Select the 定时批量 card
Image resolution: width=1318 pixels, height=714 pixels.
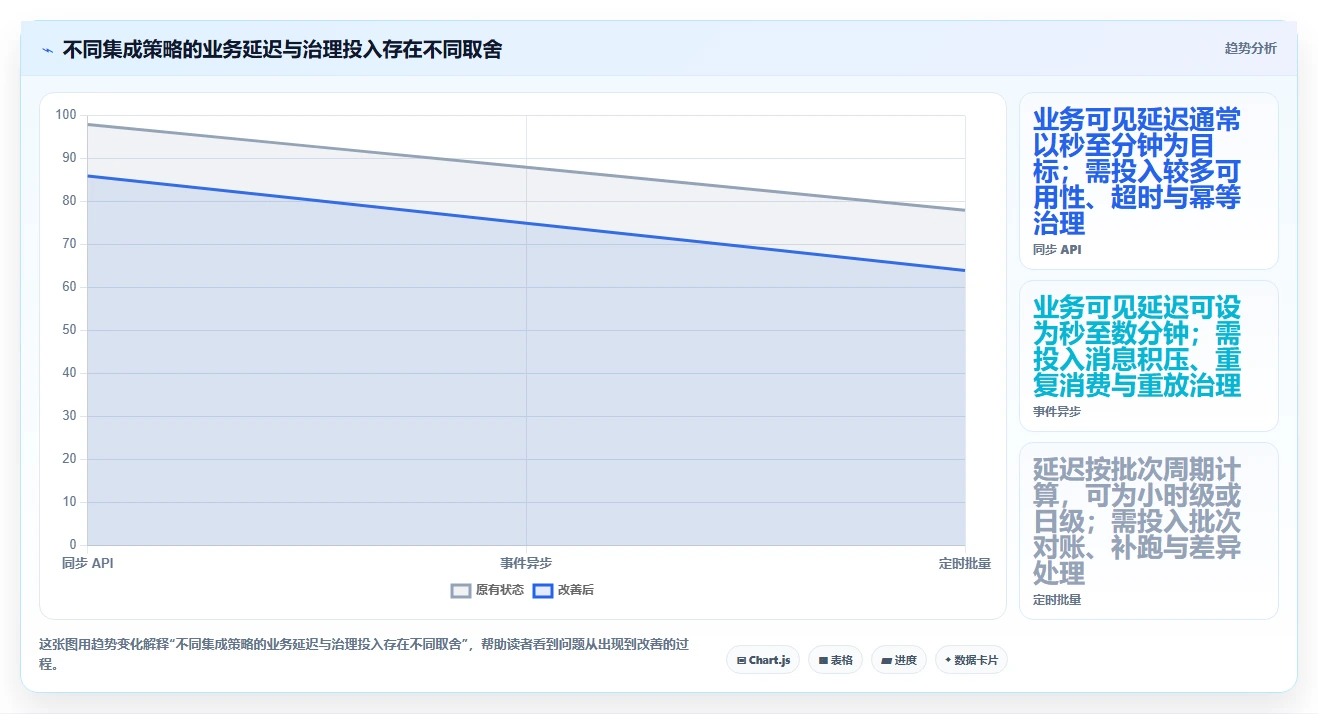(1148, 531)
